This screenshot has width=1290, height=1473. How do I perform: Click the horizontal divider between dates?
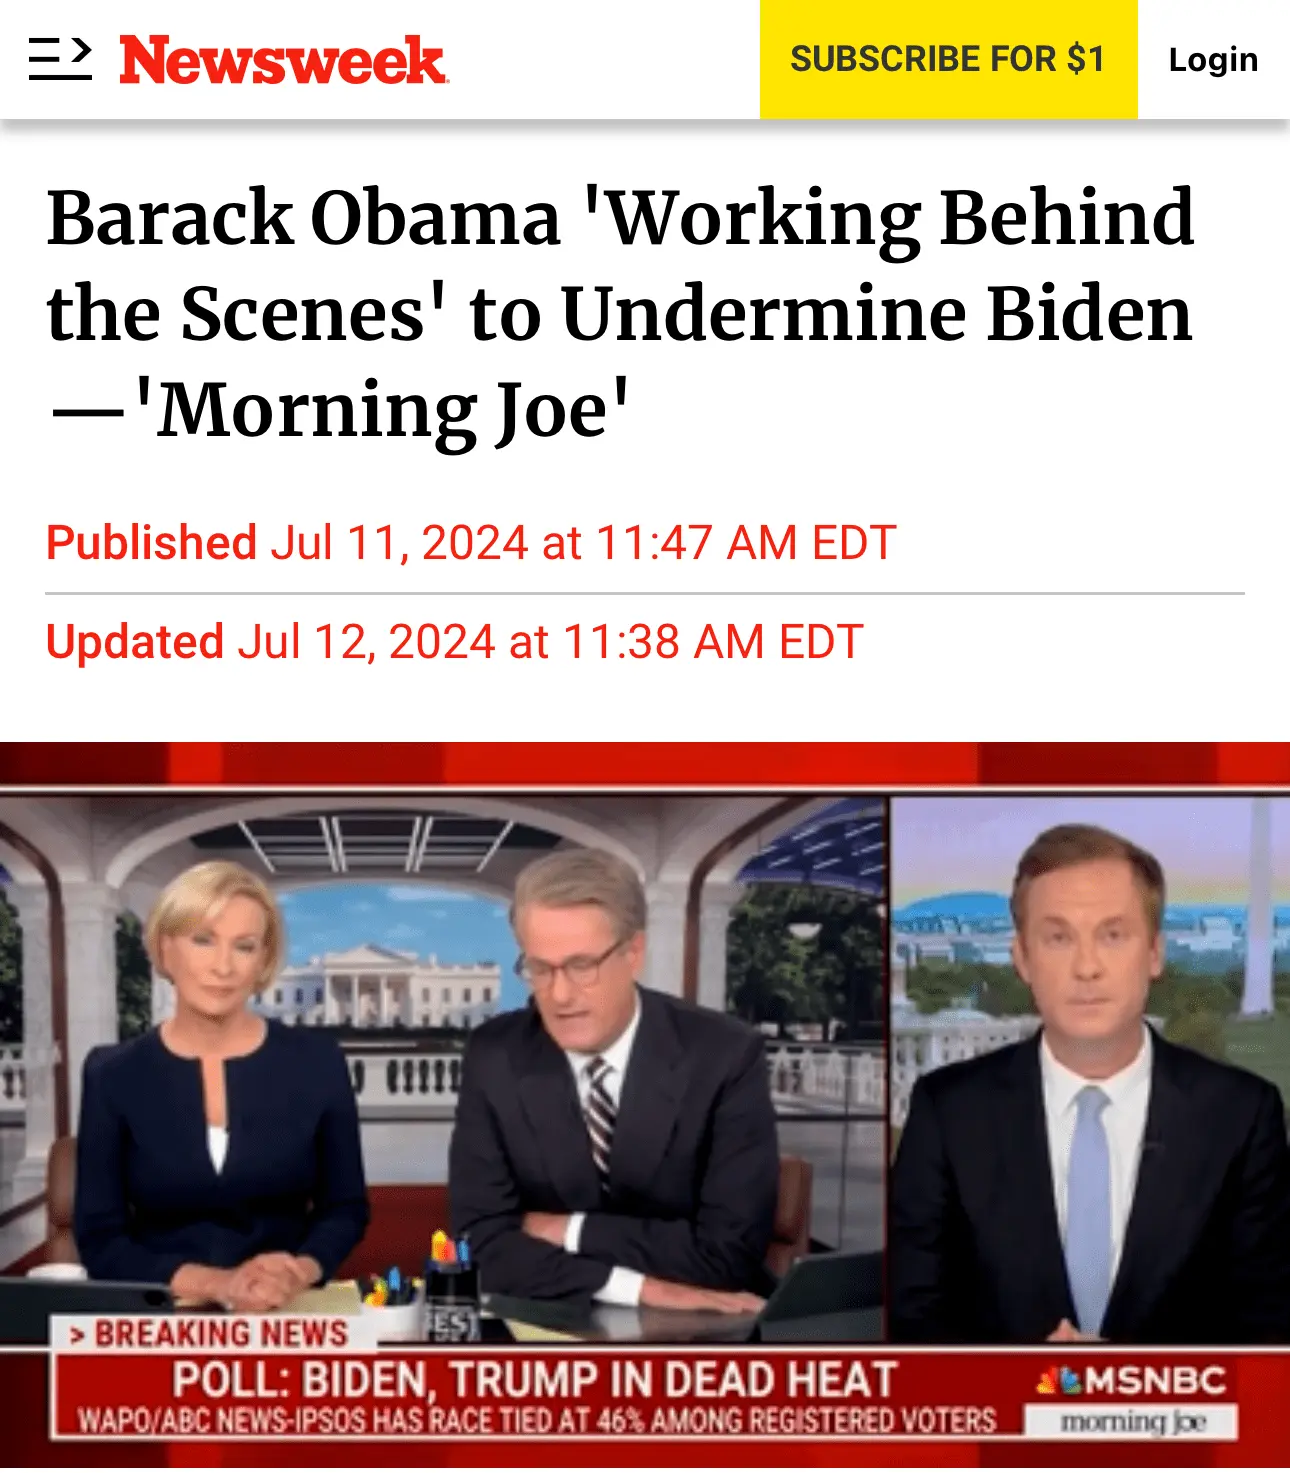(645, 593)
